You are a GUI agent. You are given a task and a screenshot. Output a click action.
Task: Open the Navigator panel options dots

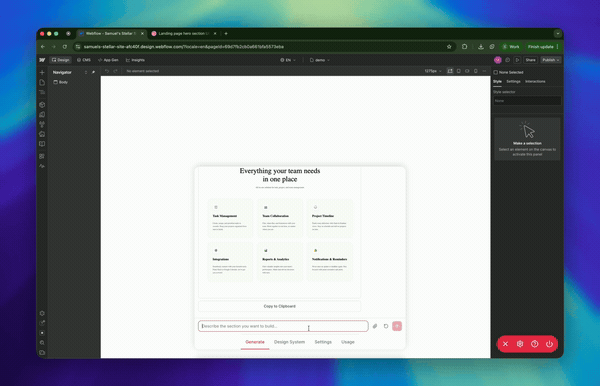(x=86, y=72)
